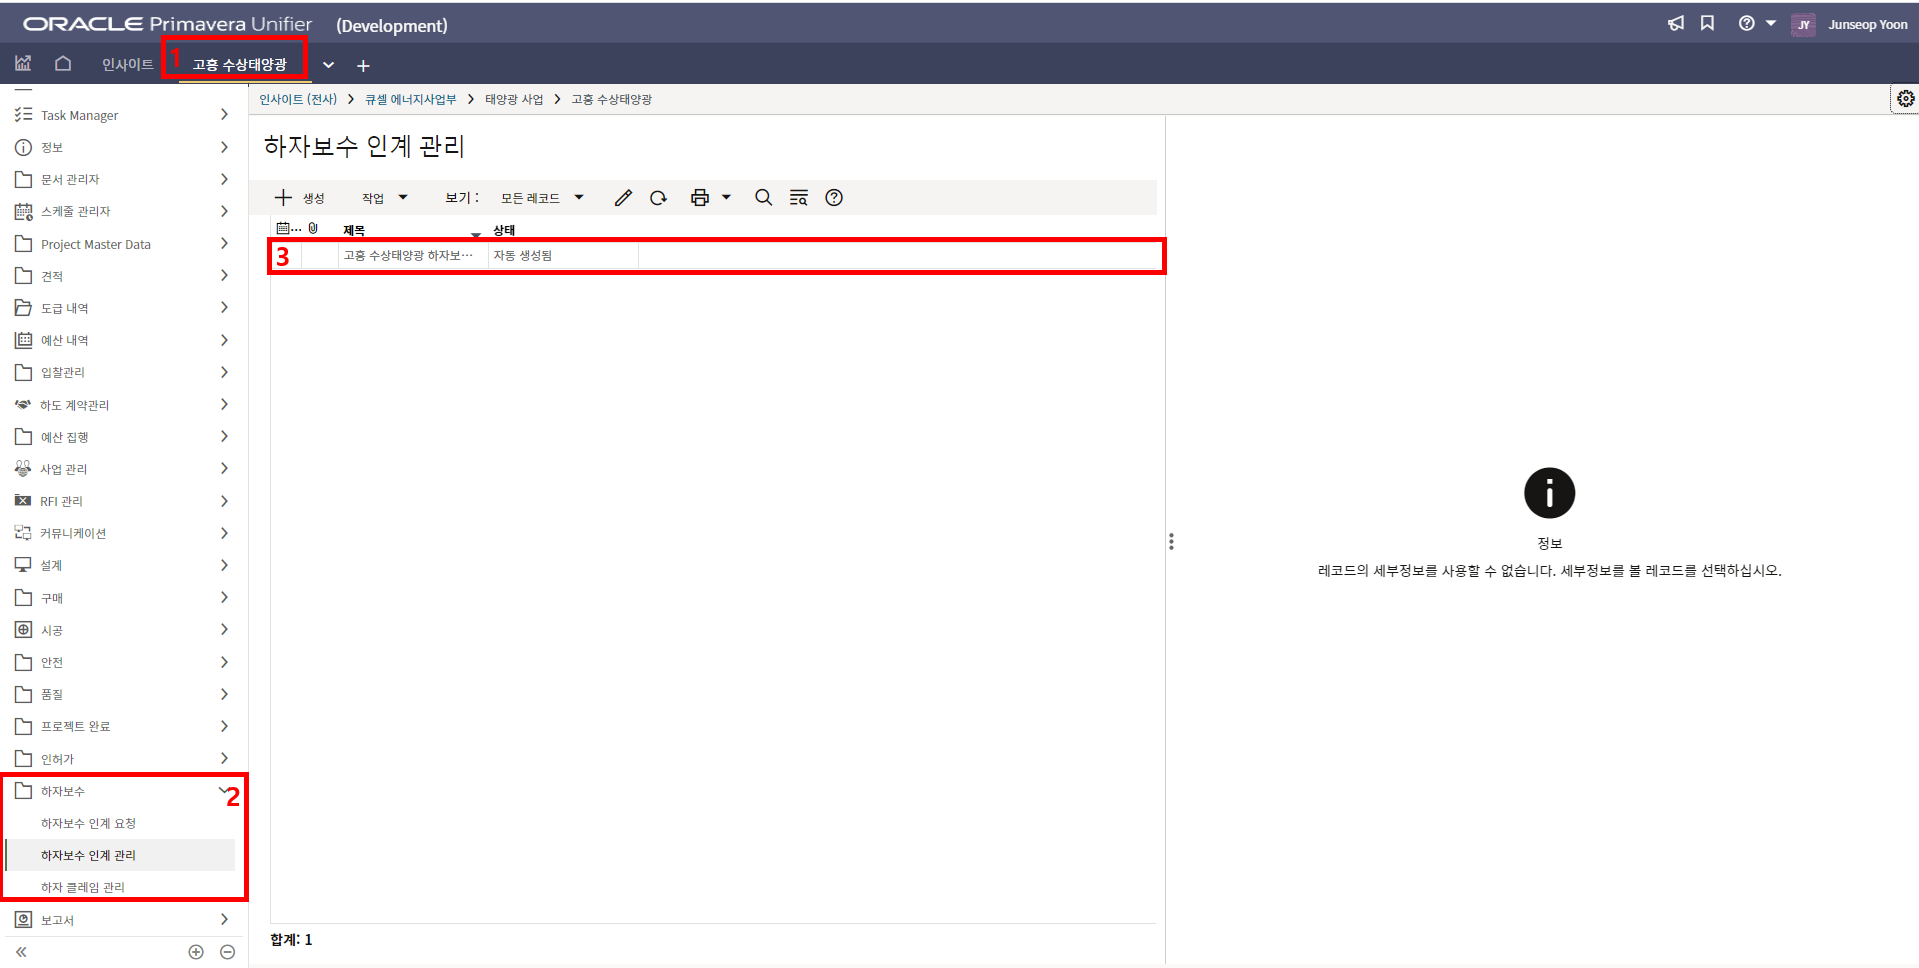This screenshot has height=968, width=1919.
Task: Click the find-on-page list search icon
Action: 798,198
